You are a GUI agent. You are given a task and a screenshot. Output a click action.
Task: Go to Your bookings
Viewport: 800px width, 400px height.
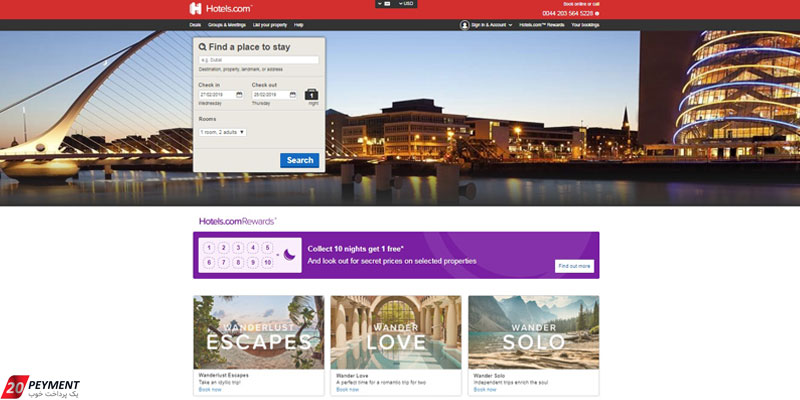(585, 25)
